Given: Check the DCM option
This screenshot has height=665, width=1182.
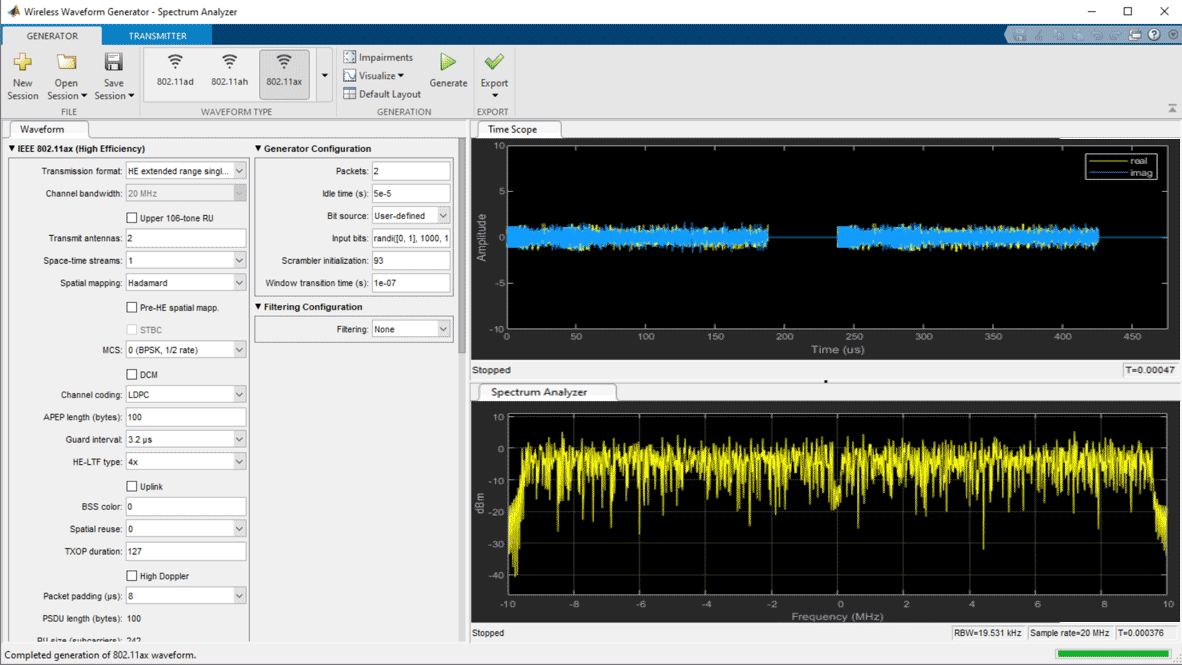Looking at the screenshot, I should pyautogui.click(x=132, y=375).
